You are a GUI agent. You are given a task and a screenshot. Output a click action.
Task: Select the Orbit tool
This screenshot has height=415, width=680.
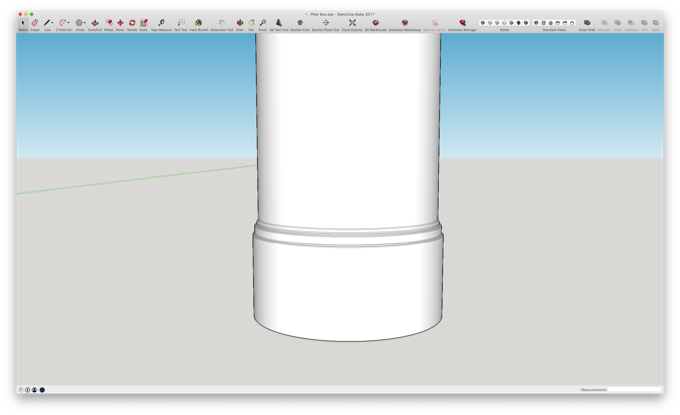(x=239, y=23)
